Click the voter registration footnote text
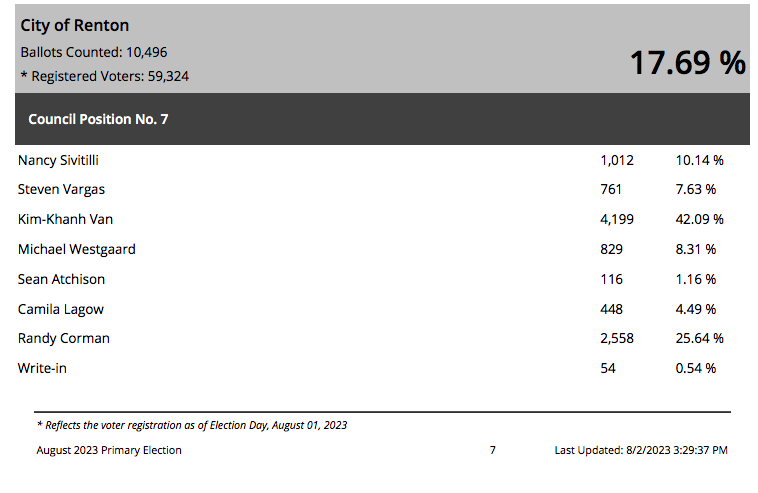758x493 pixels. point(192,425)
